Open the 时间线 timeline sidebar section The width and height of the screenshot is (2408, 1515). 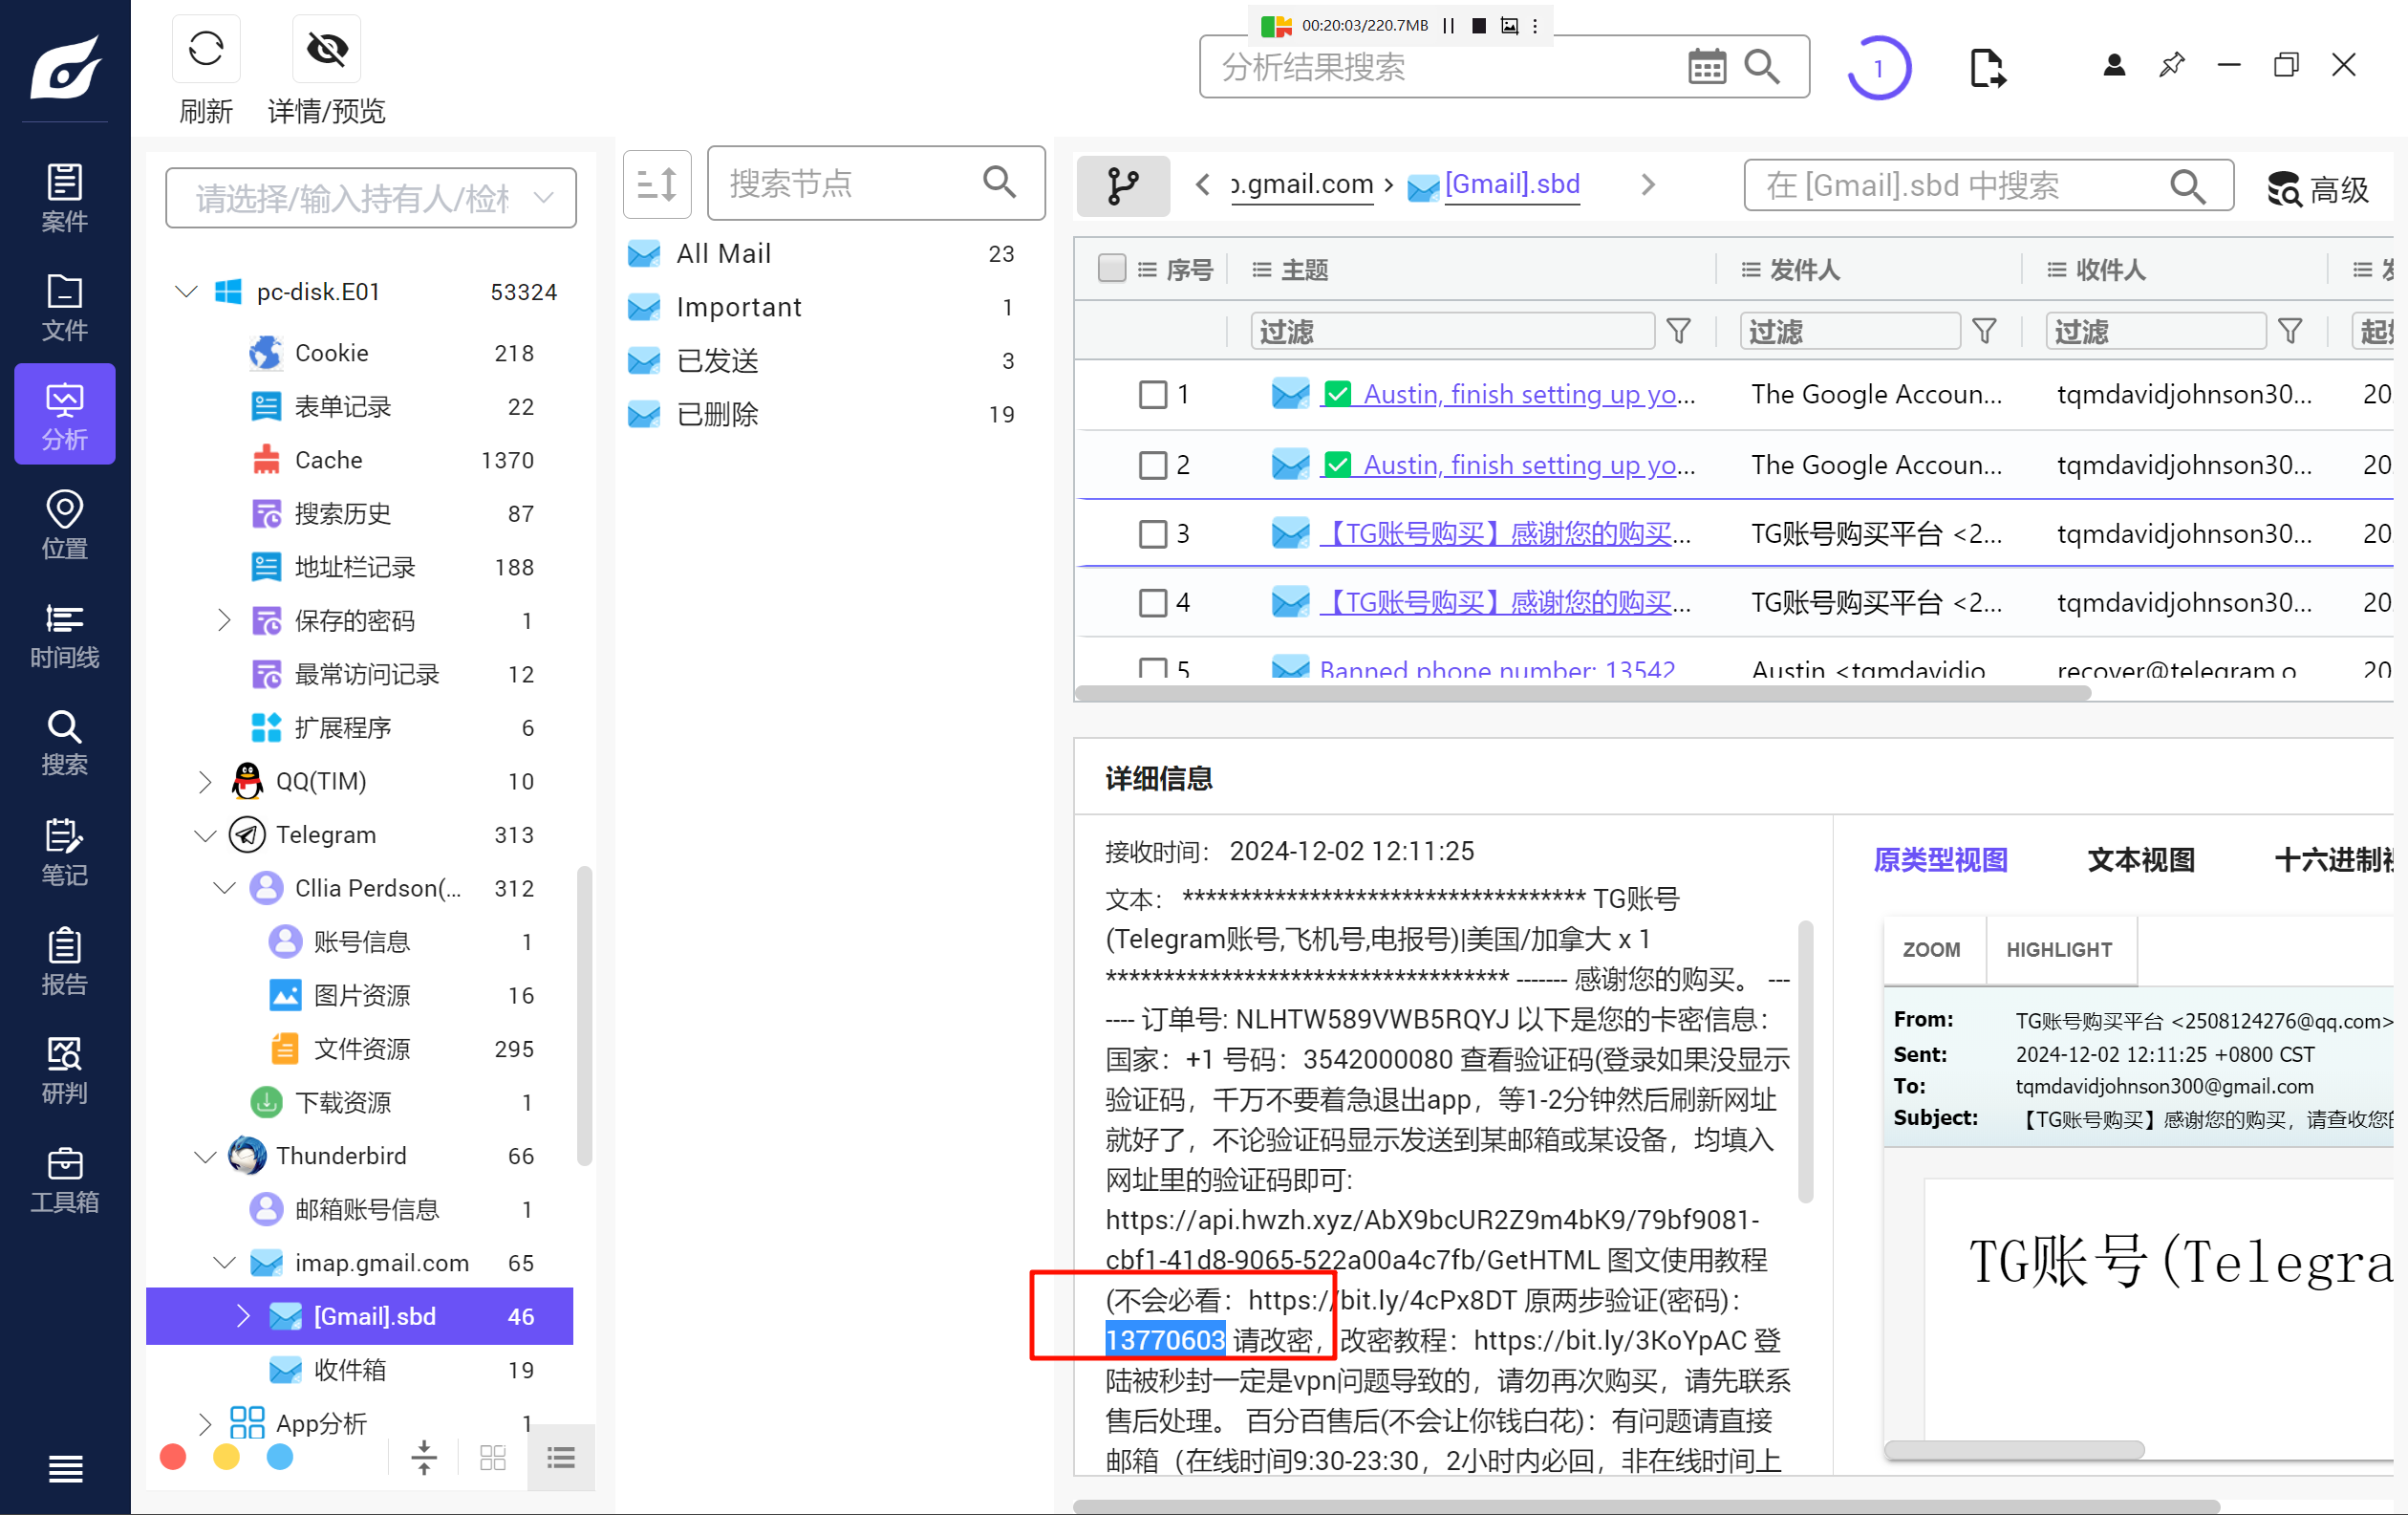click(x=65, y=634)
